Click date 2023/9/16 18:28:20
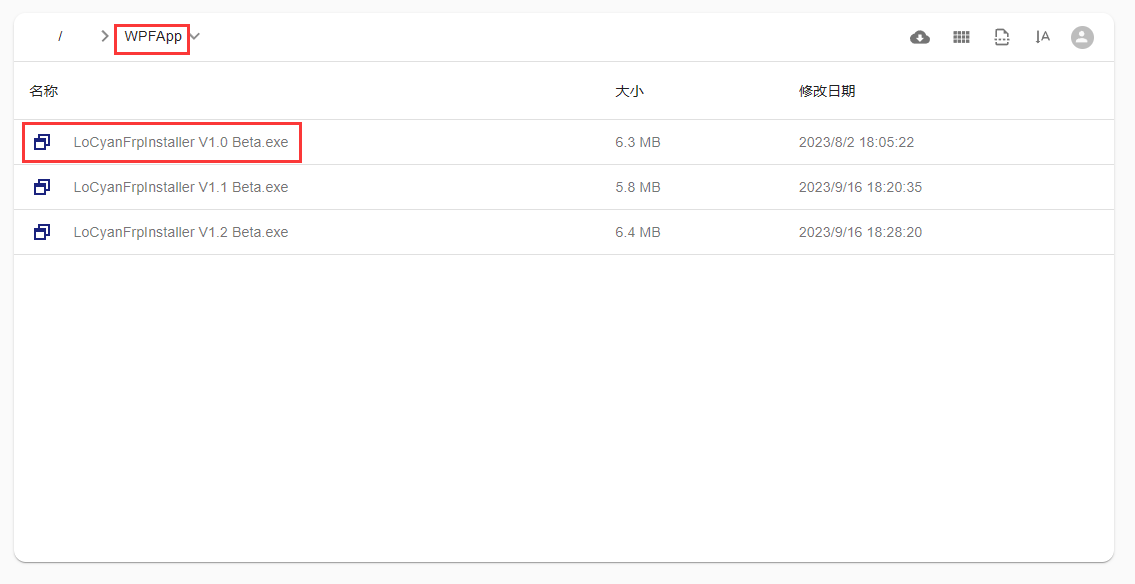The width and height of the screenshot is (1135, 584). click(x=860, y=232)
